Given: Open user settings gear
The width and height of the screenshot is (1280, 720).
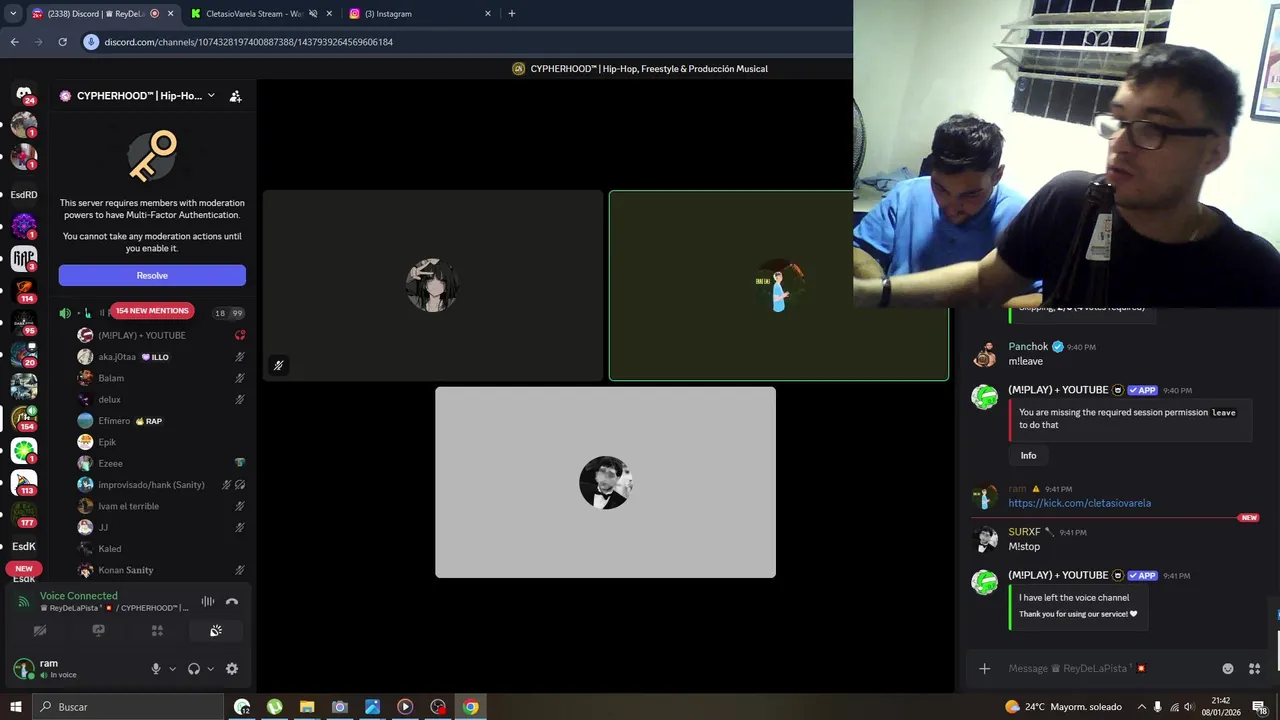Looking at the screenshot, I should pyautogui.click(x=232, y=669).
